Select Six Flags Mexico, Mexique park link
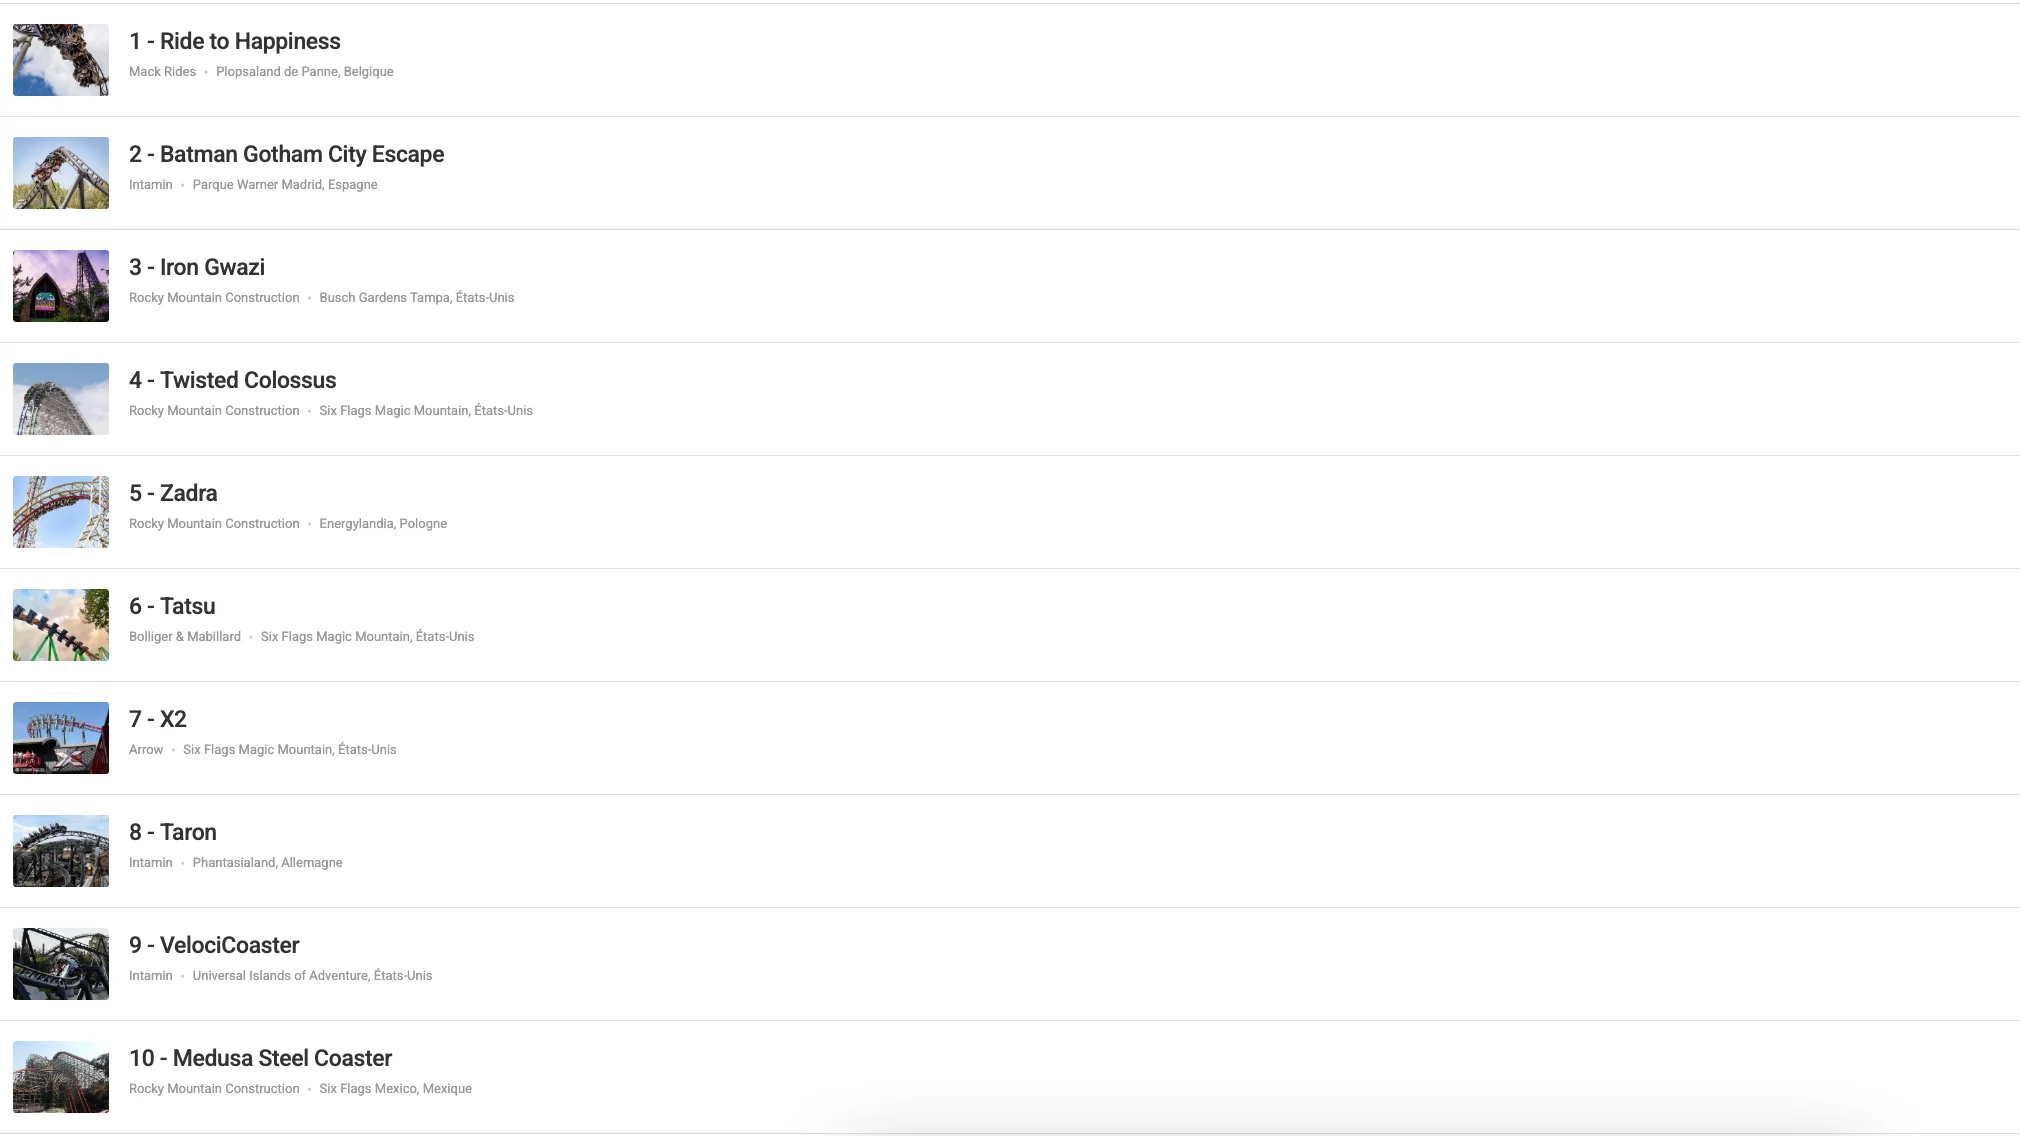 (x=395, y=1089)
